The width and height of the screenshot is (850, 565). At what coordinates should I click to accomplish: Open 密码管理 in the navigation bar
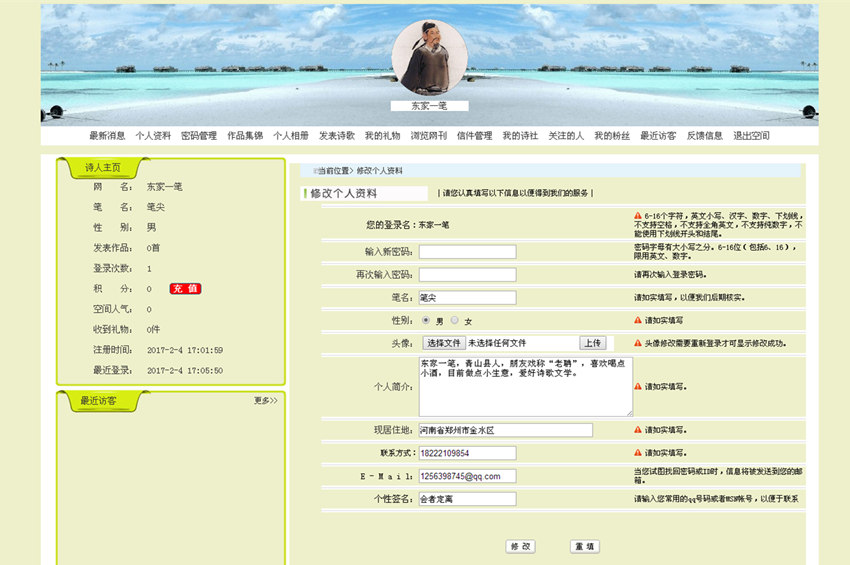(x=199, y=136)
